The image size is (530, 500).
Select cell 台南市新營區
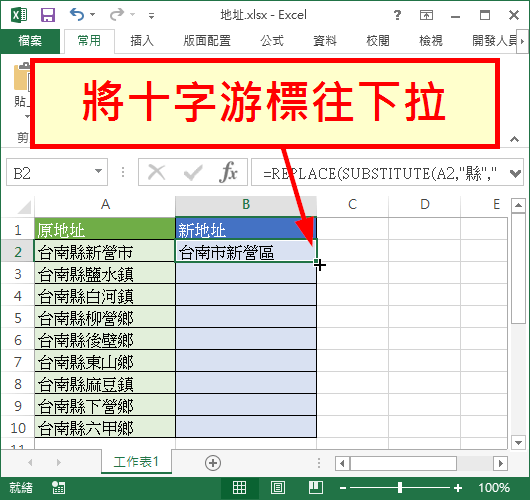click(x=246, y=251)
